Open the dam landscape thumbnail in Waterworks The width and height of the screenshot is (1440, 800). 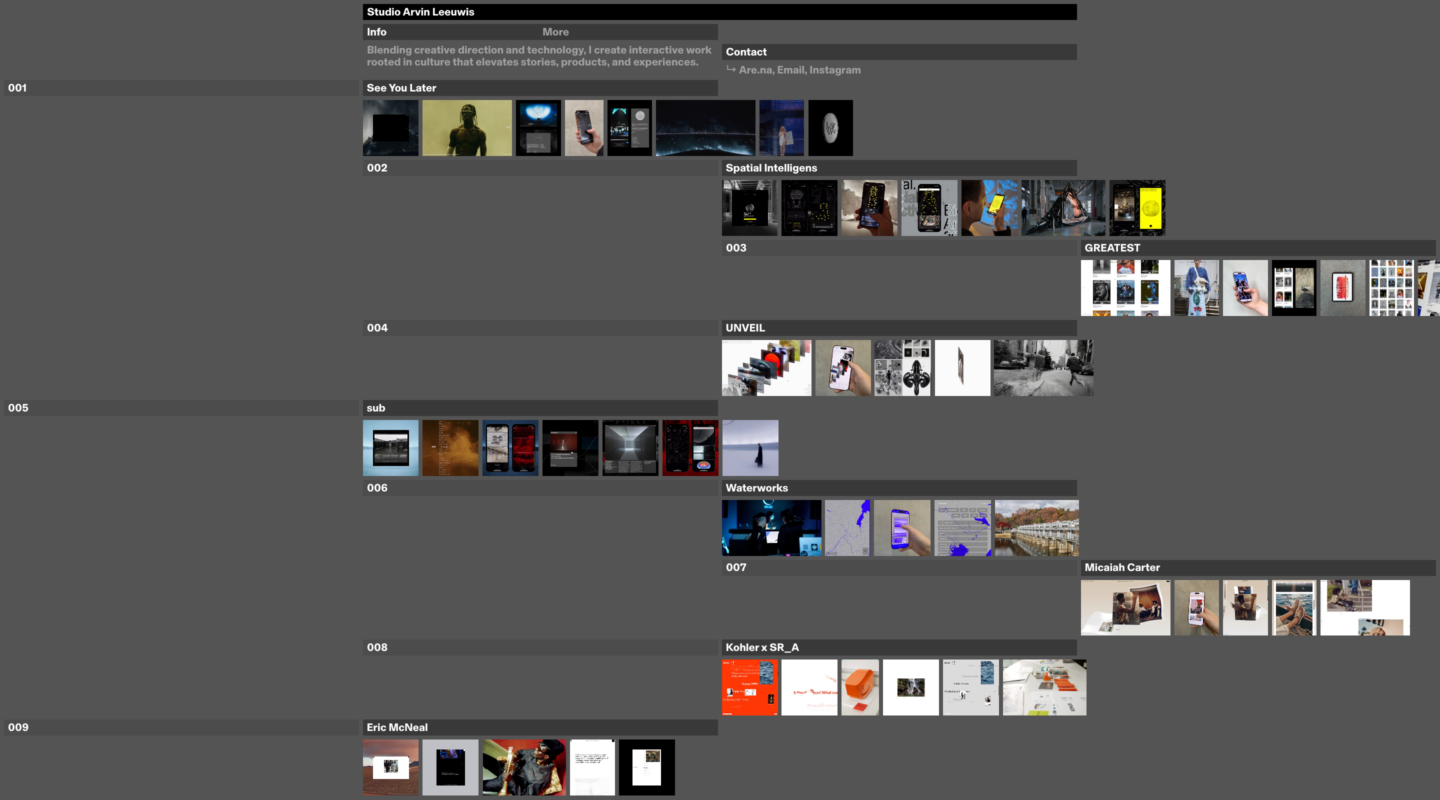(1036, 528)
